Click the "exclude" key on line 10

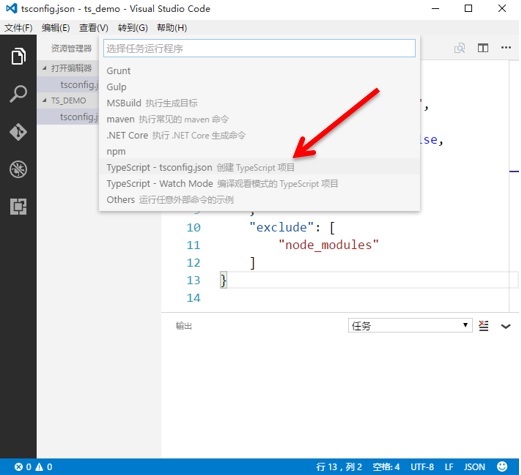[x=281, y=227]
